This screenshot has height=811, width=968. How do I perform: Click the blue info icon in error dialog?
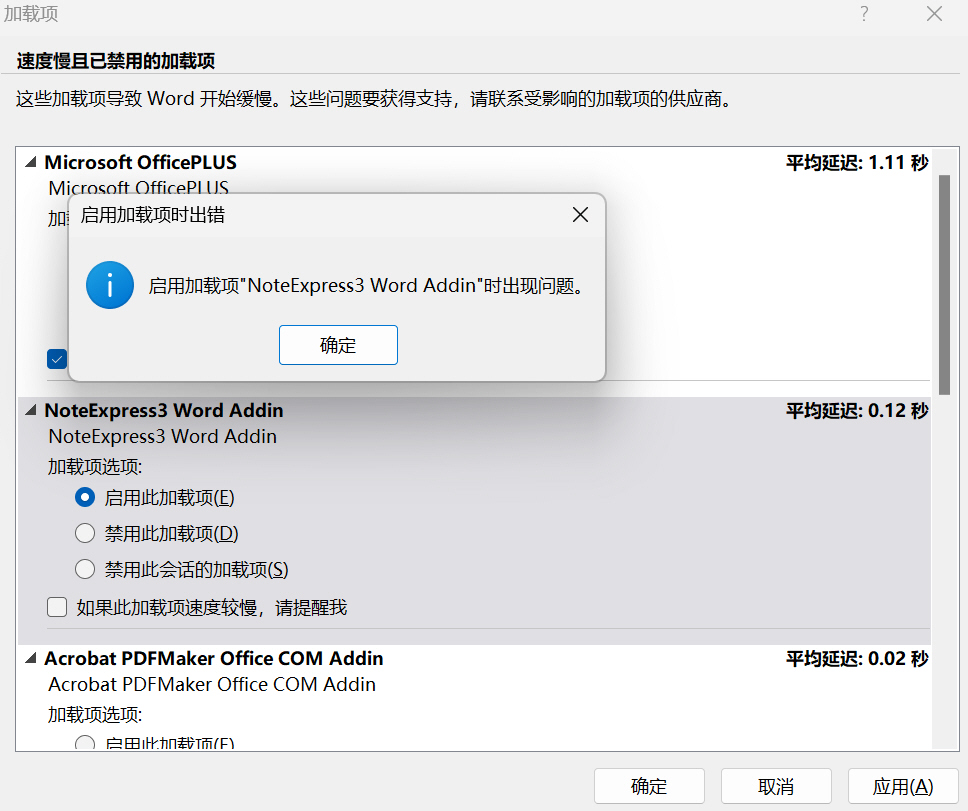[110, 285]
